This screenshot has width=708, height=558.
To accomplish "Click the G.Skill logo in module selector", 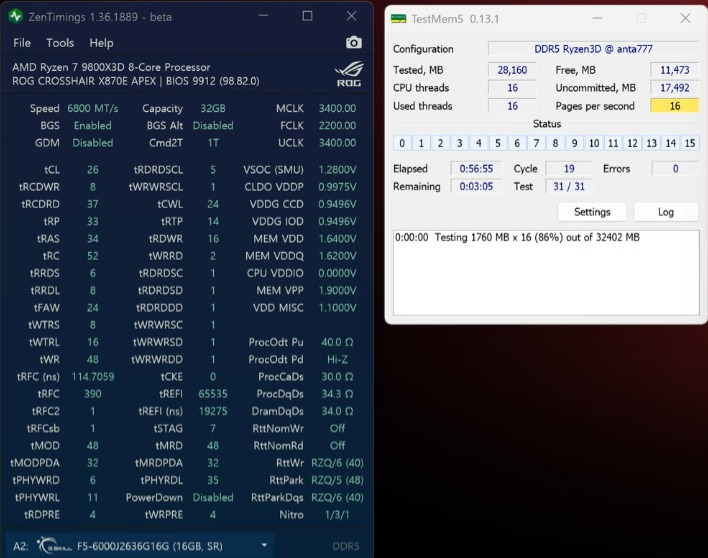I will tap(54, 545).
